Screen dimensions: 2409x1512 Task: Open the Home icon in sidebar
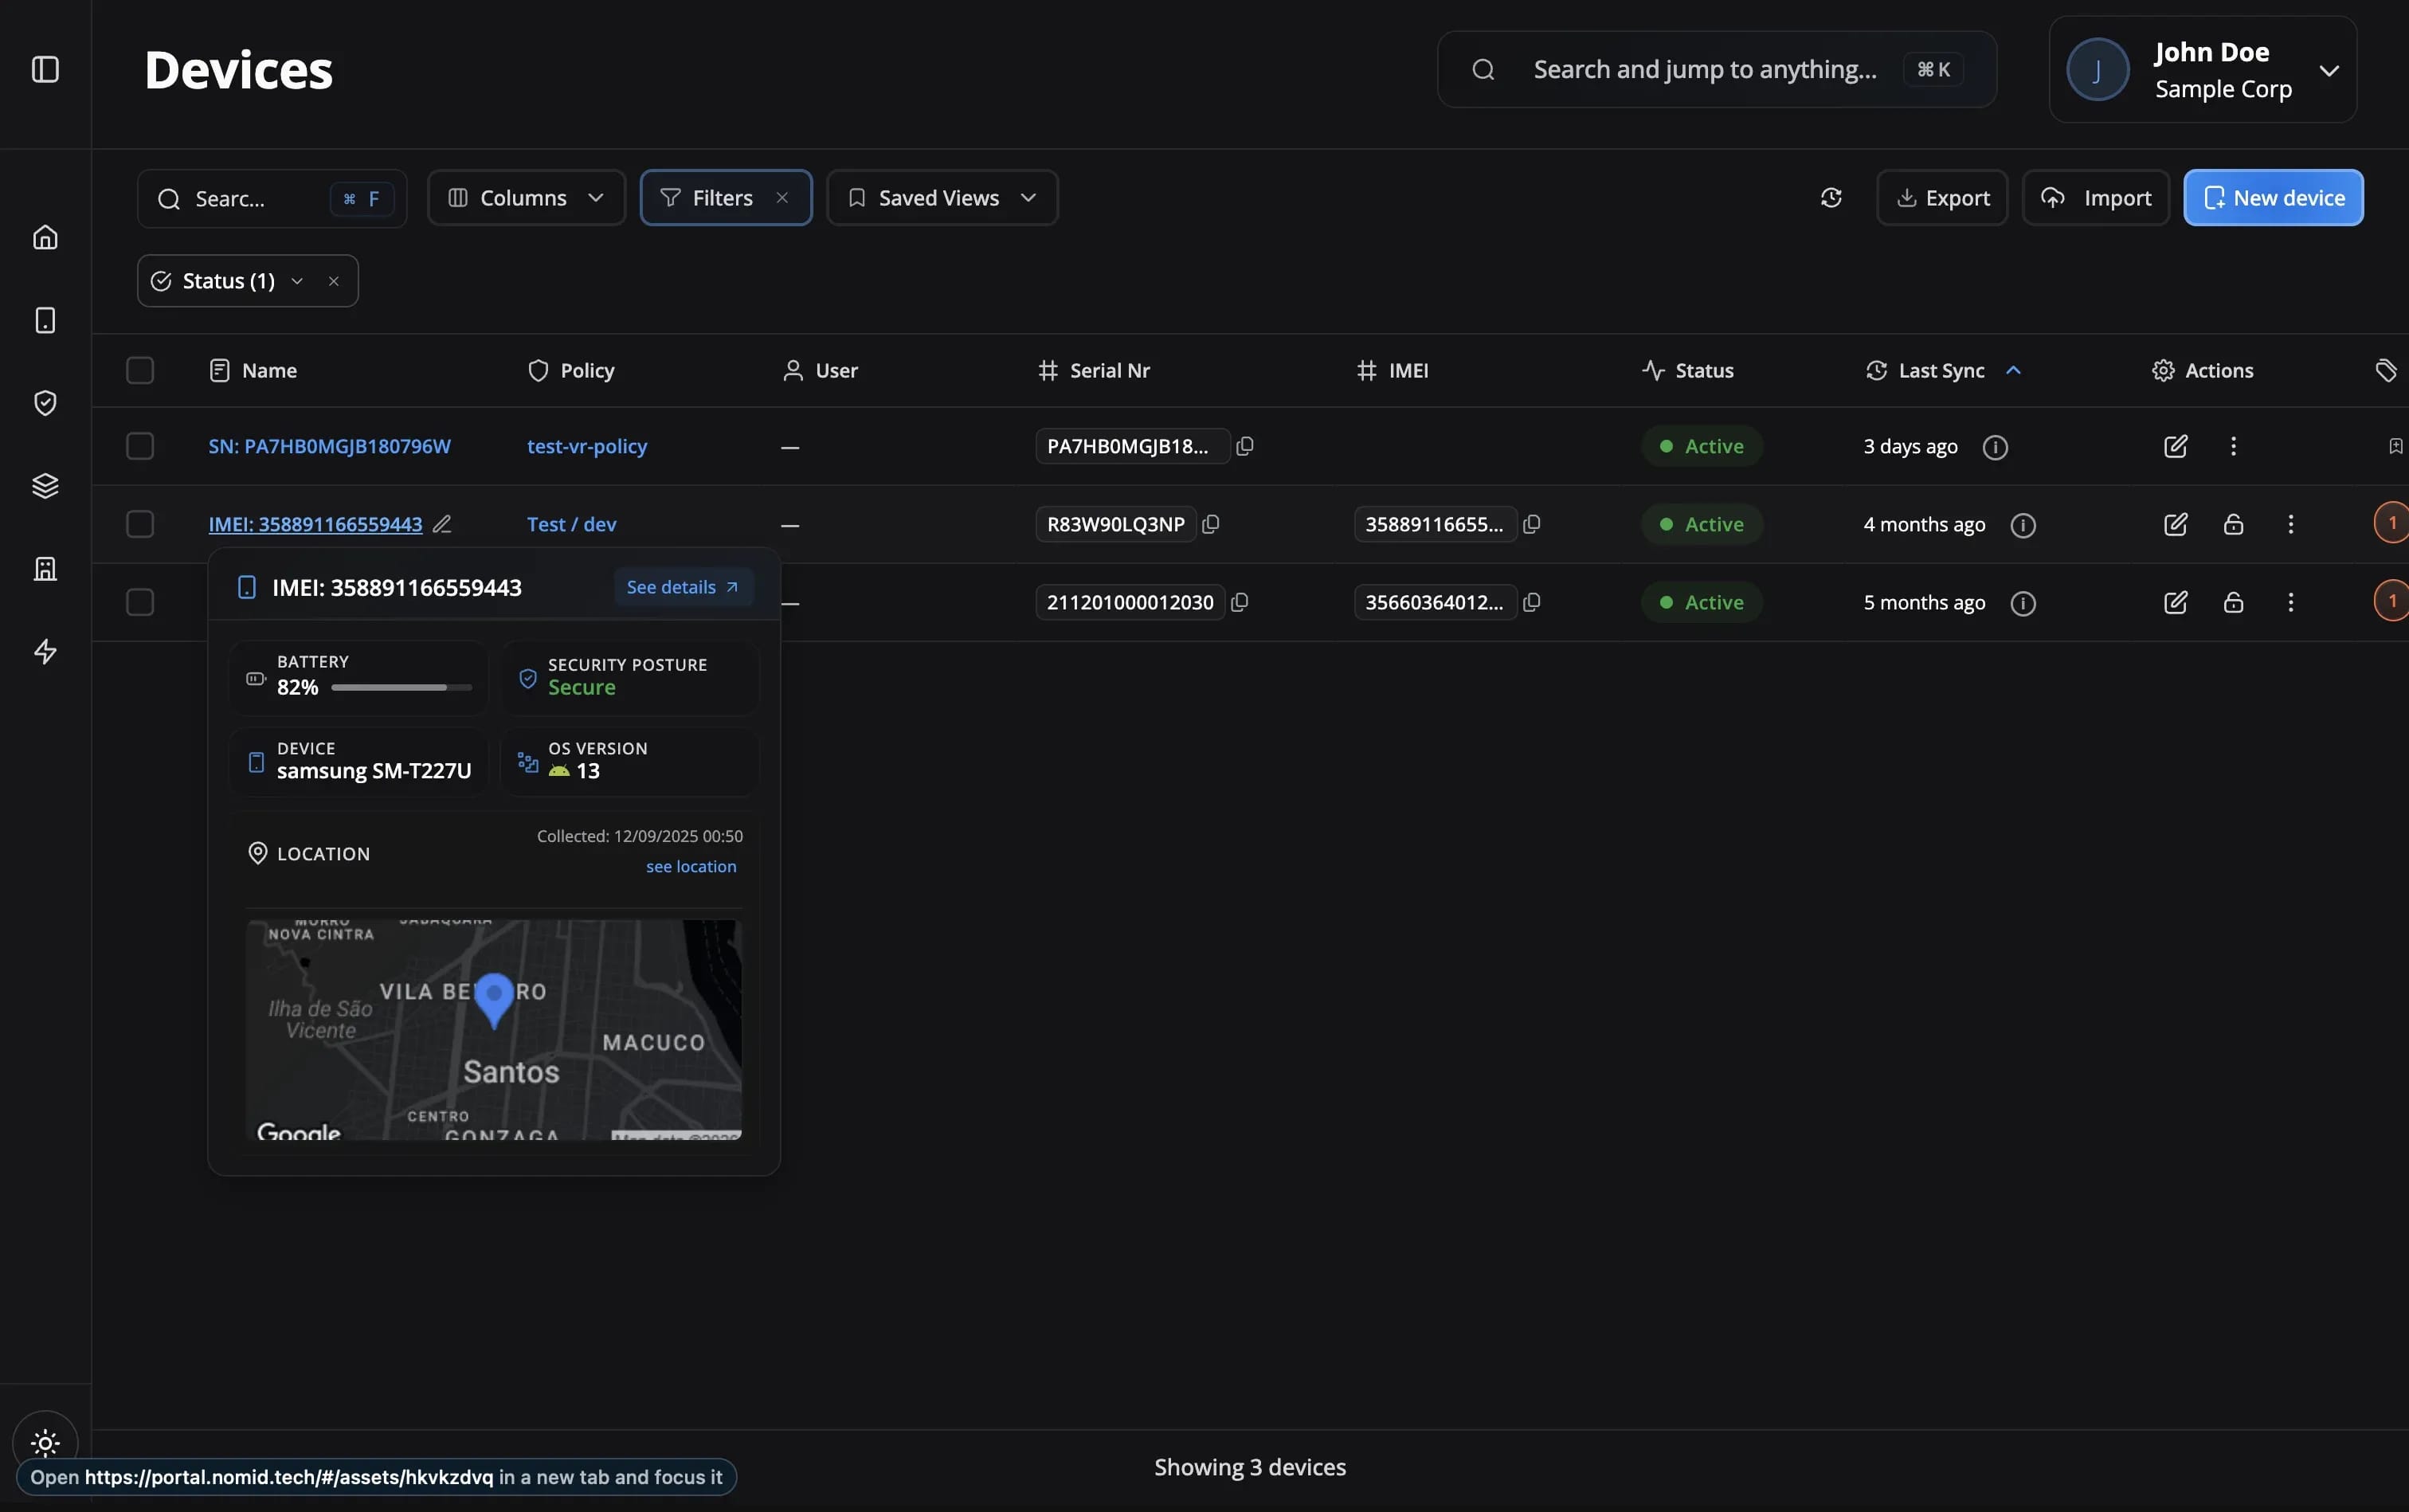[x=45, y=237]
